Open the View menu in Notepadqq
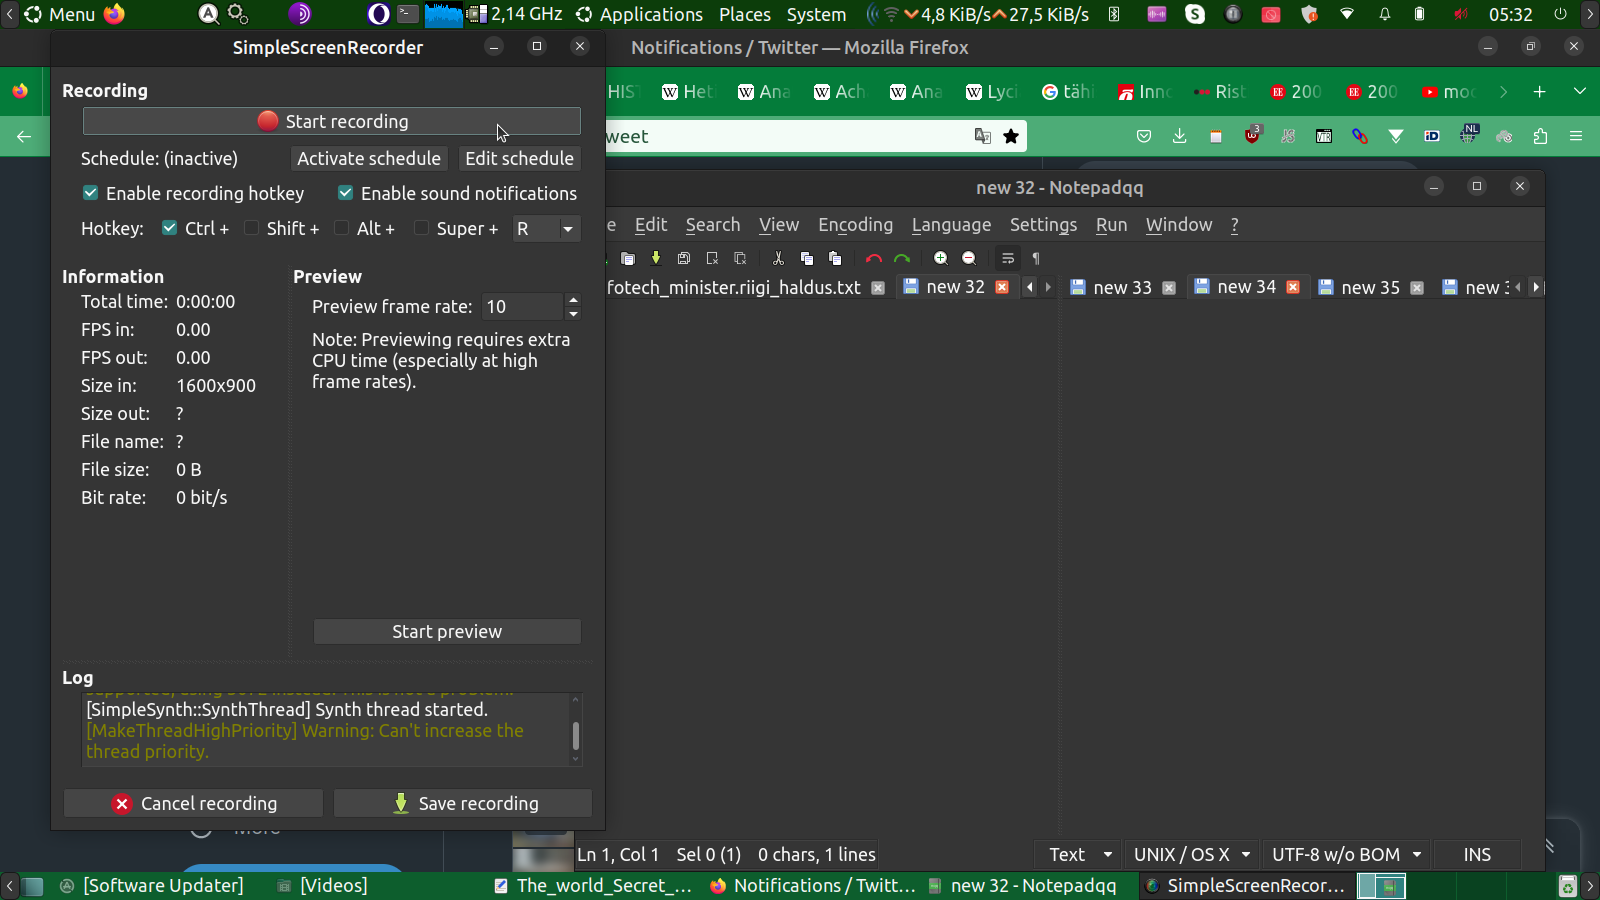The image size is (1600, 900). [x=779, y=225]
